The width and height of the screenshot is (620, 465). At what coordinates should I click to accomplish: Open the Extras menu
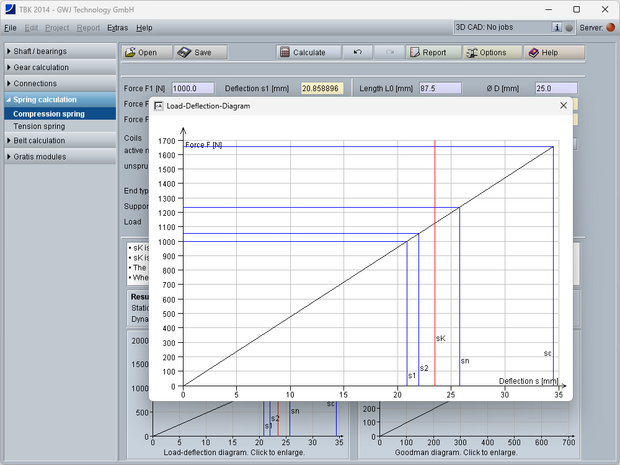click(117, 28)
